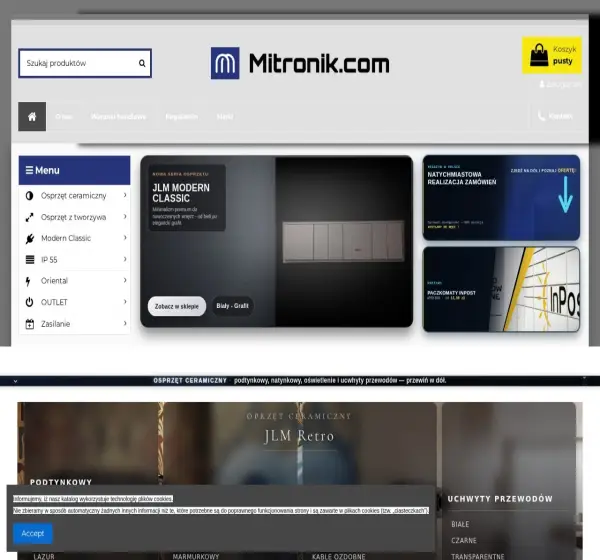Open the Koszyk shopping bag cart
This screenshot has width=600, height=560.
coord(552,55)
